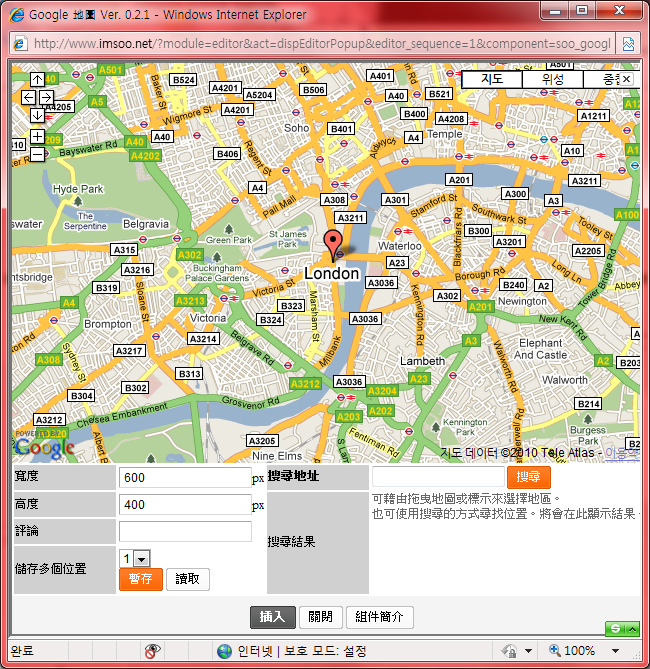Image resolution: width=650 pixels, height=669 pixels.
Task: Click the Brompton label on the map
Action: point(108,324)
